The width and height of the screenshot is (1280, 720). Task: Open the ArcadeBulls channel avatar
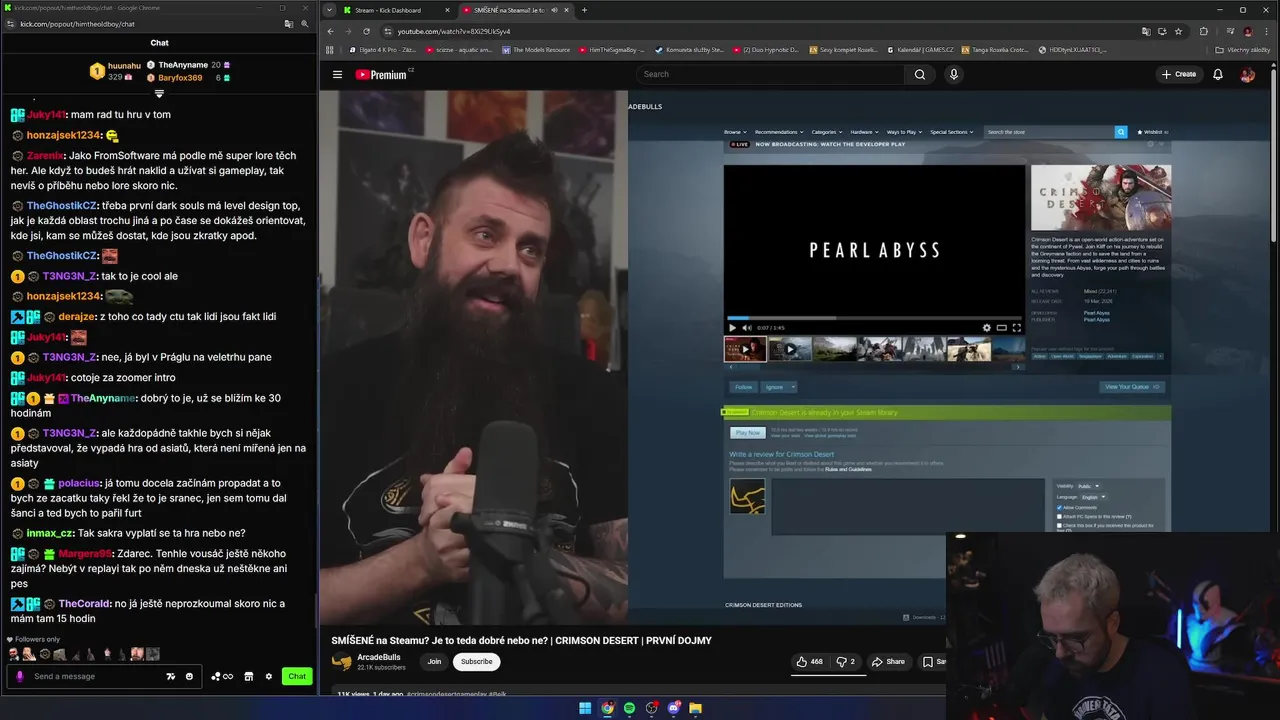(x=342, y=661)
